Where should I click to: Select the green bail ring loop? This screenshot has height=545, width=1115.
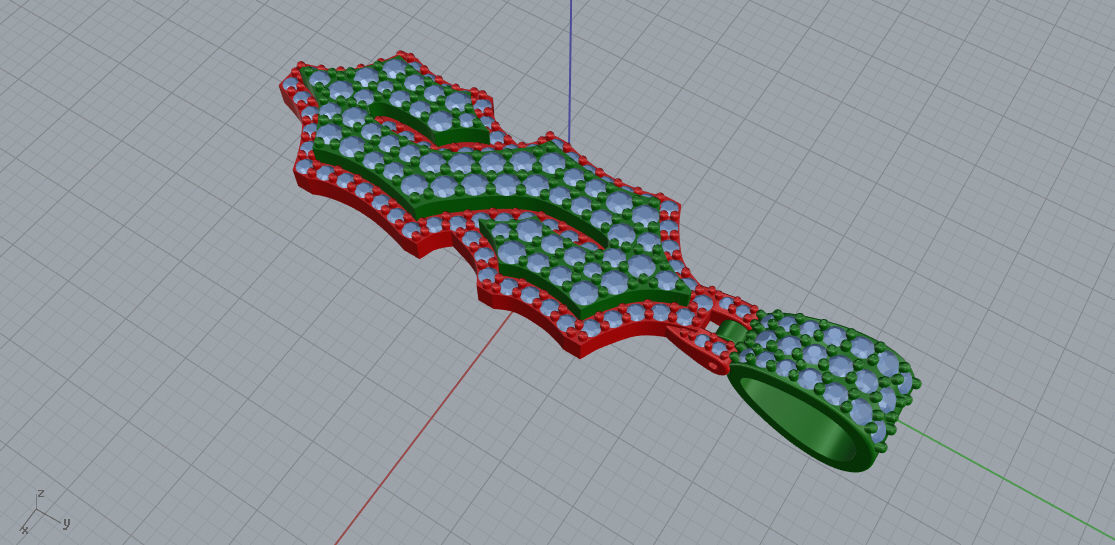824,390
